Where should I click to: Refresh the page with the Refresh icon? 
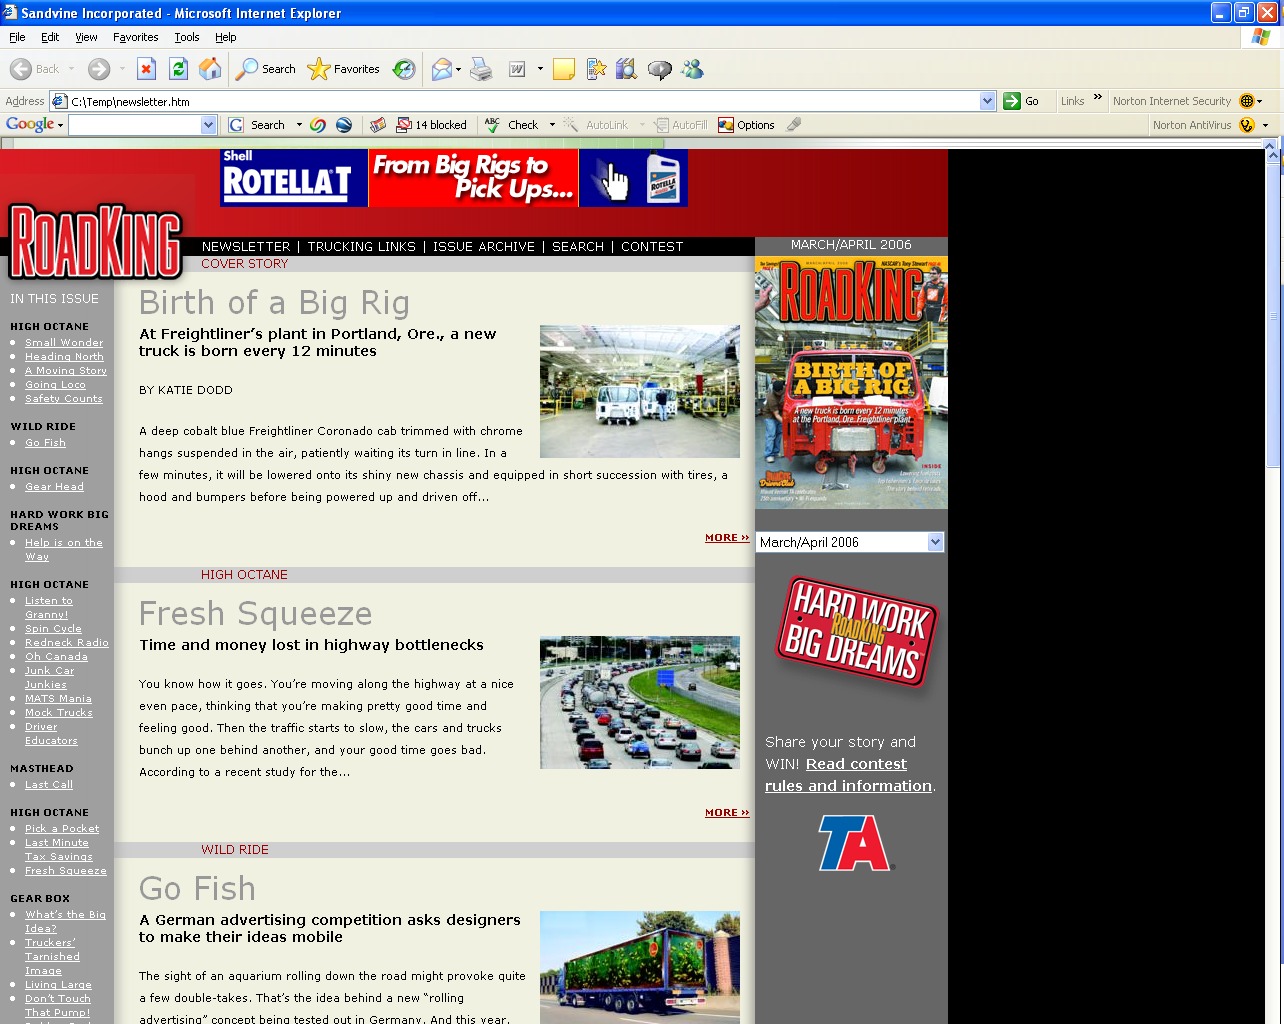click(x=178, y=69)
